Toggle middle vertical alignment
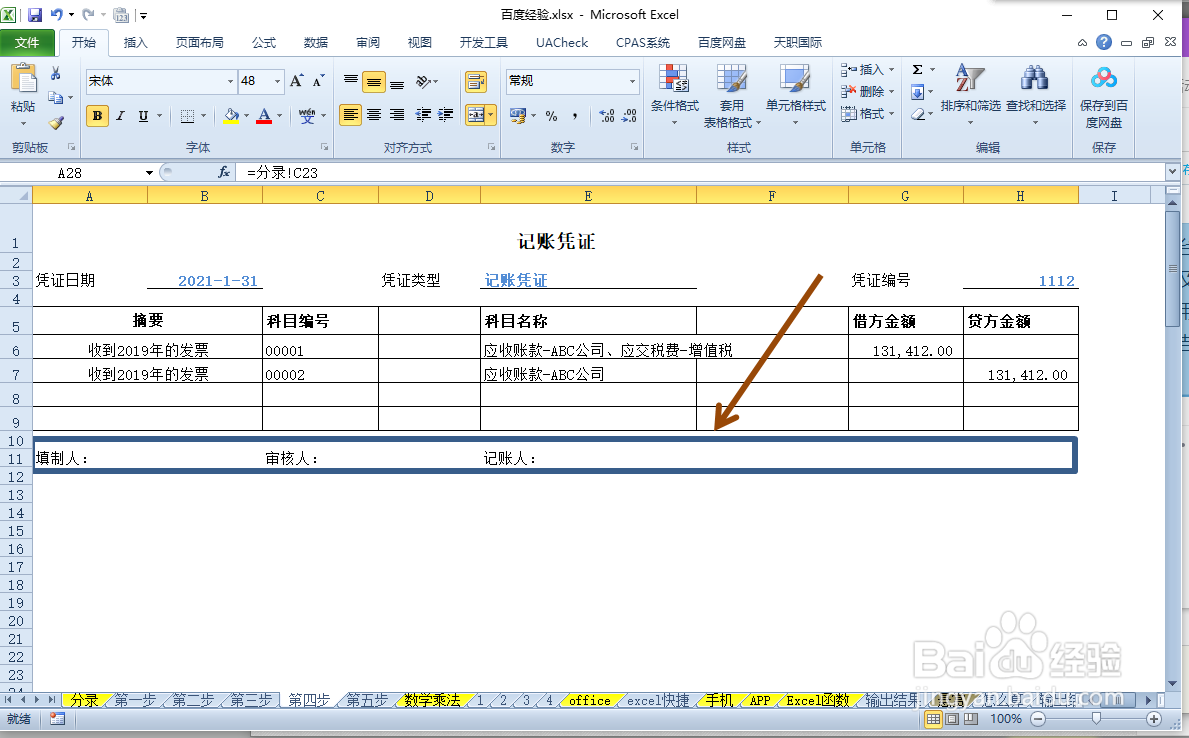 coord(374,81)
